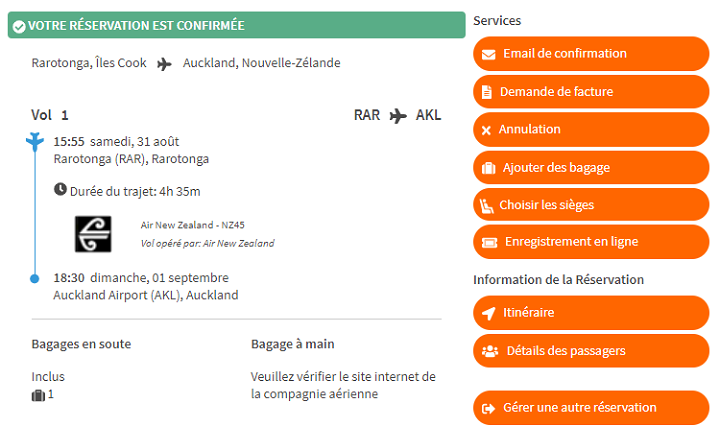Click the document icon for Demande de facture
This screenshot has height=440, width=720.
click(487, 92)
